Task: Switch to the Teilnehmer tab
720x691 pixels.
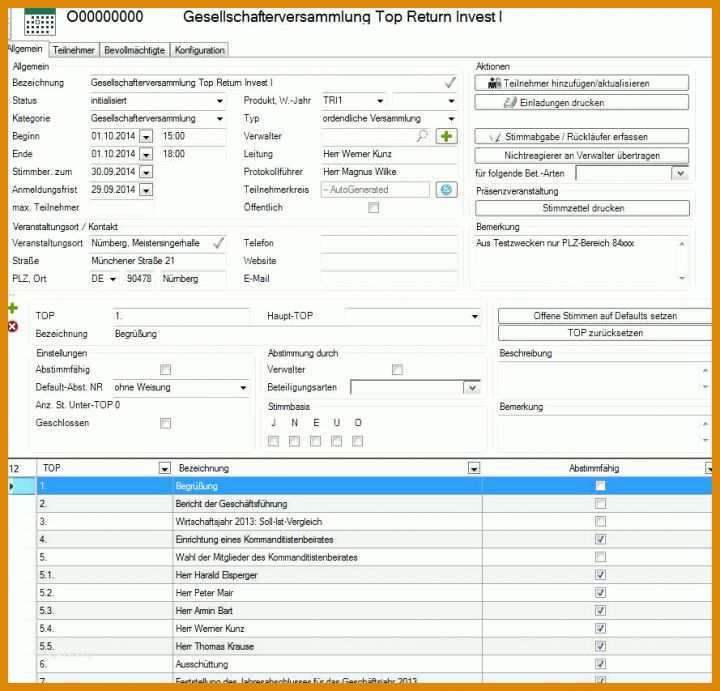Action: pos(74,50)
